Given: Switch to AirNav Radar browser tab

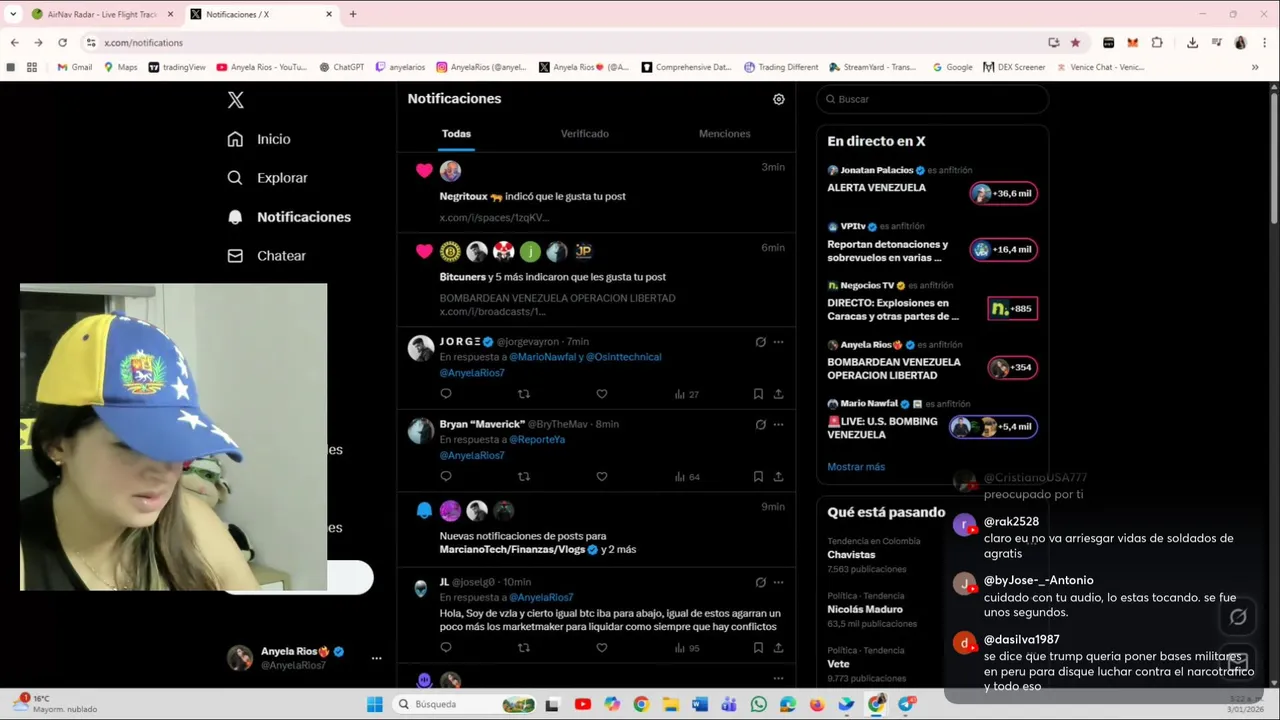Looking at the screenshot, I should pos(101,14).
